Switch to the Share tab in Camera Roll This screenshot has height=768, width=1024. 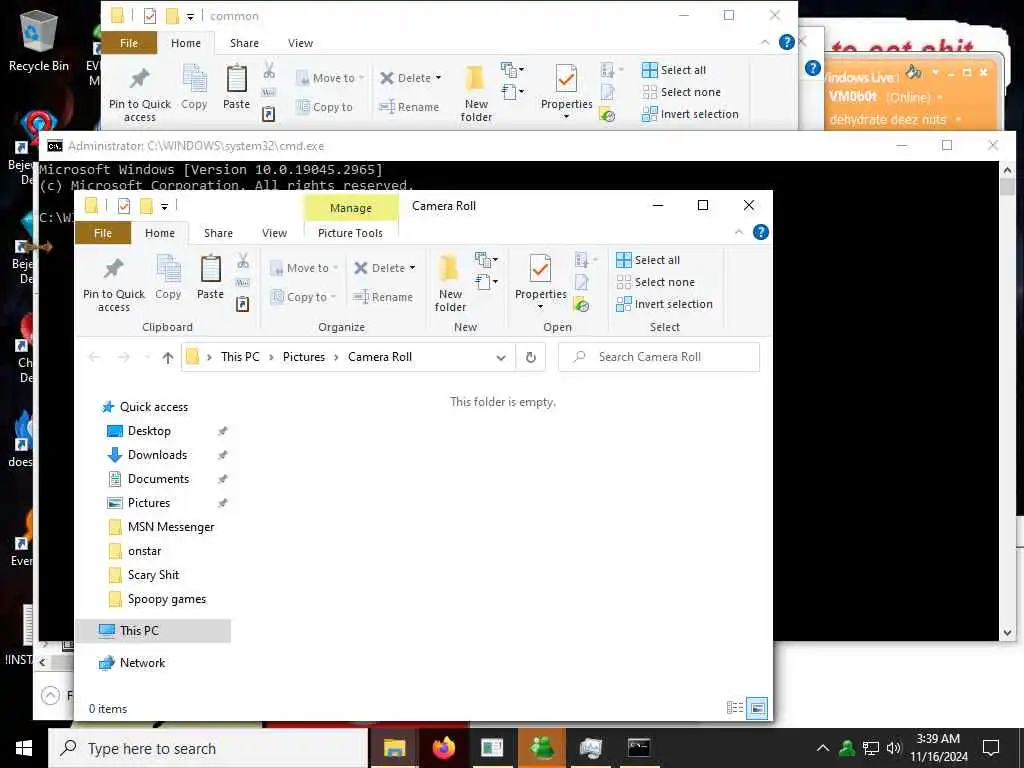(x=218, y=233)
